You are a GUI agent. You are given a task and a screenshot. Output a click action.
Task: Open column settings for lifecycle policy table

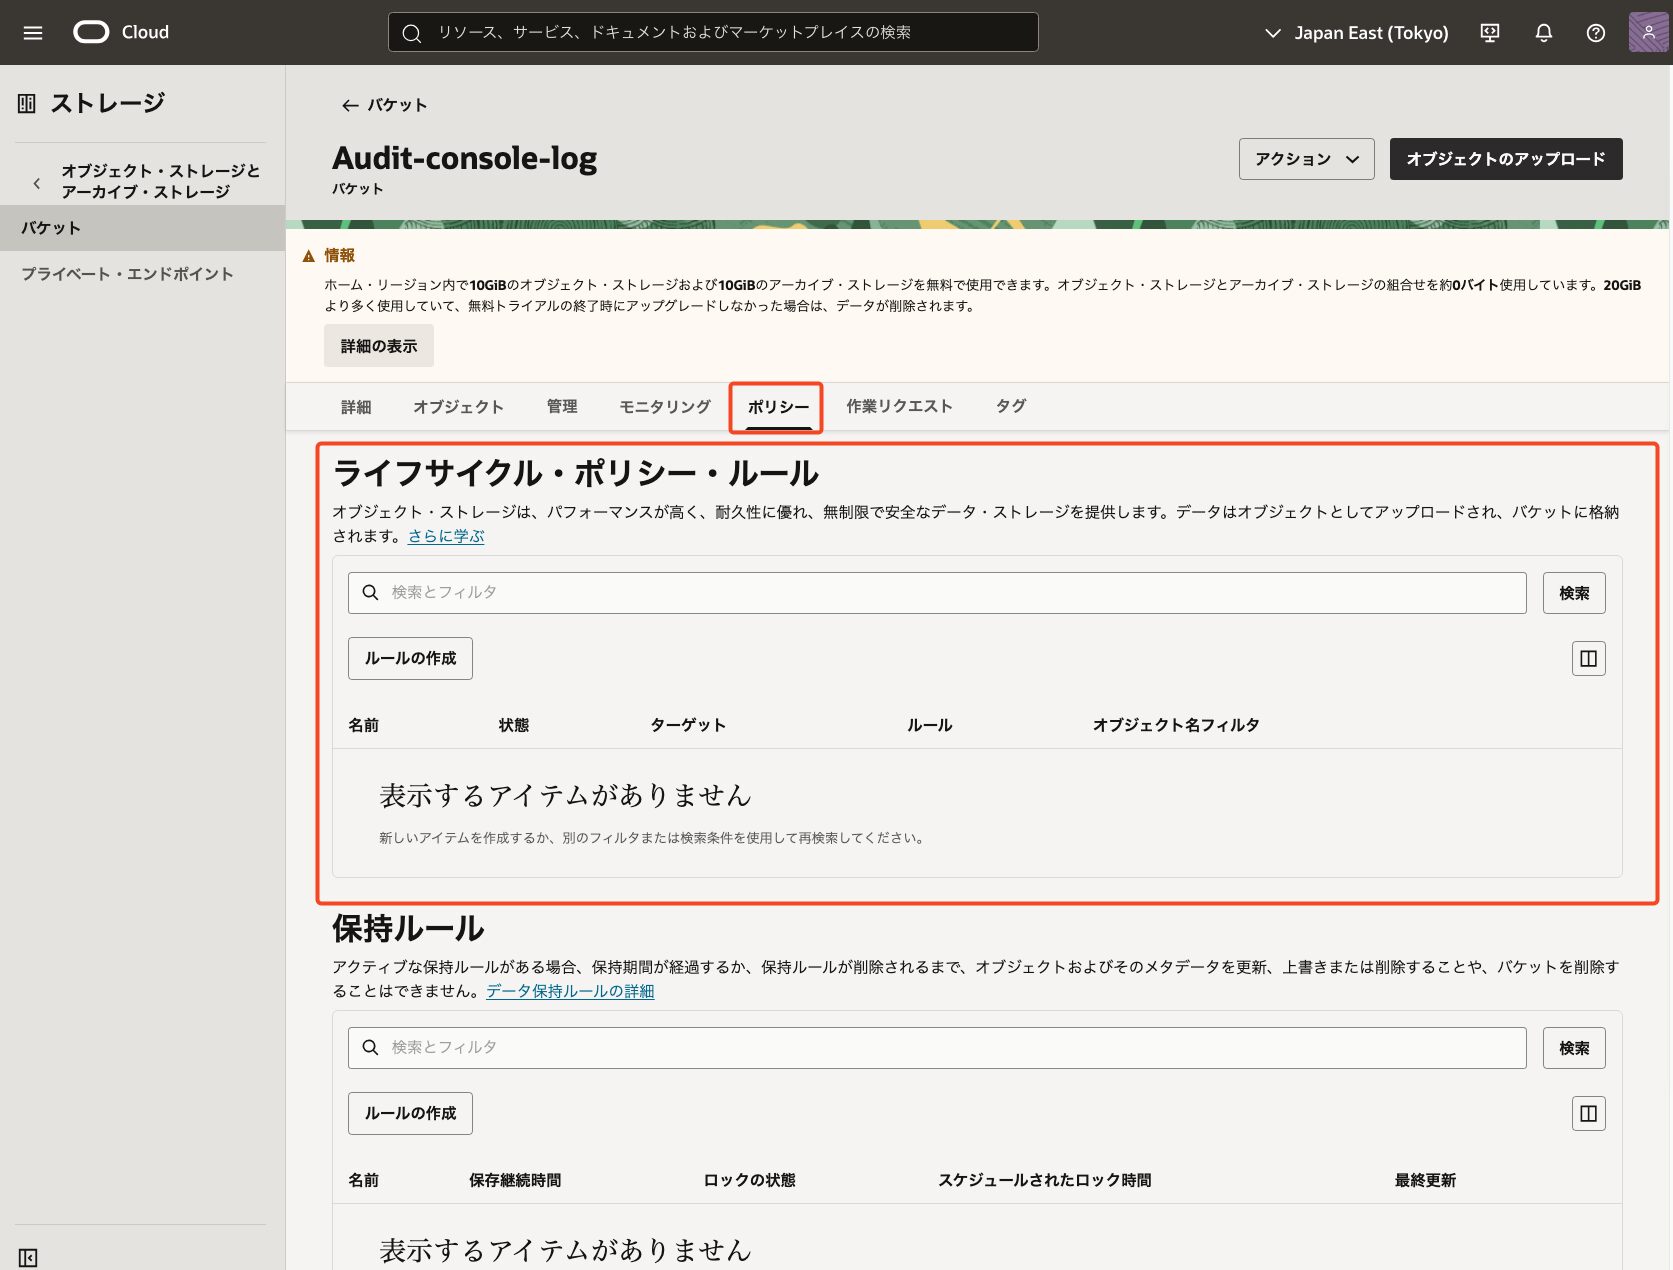[x=1588, y=658]
